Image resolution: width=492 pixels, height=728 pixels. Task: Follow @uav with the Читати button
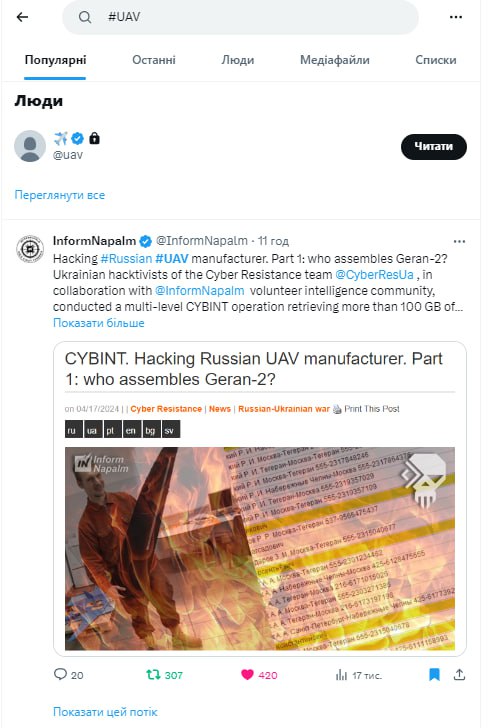click(434, 147)
